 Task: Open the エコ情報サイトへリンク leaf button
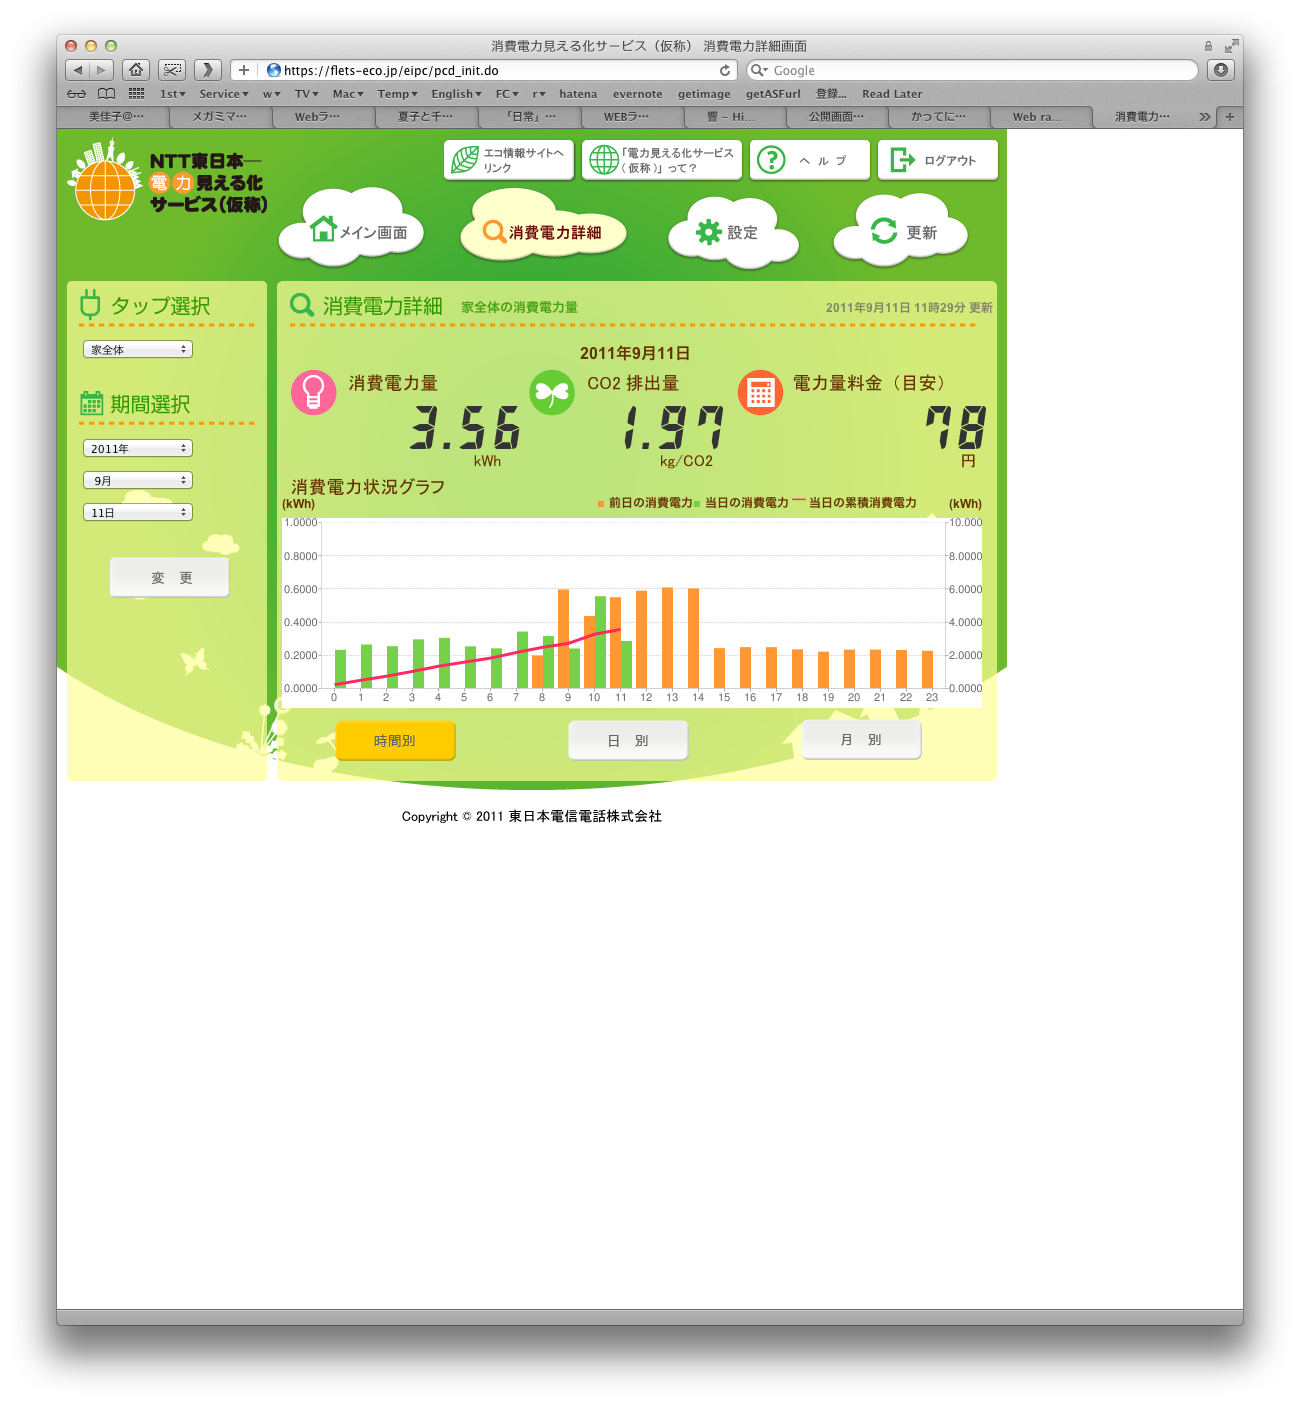coord(508,160)
